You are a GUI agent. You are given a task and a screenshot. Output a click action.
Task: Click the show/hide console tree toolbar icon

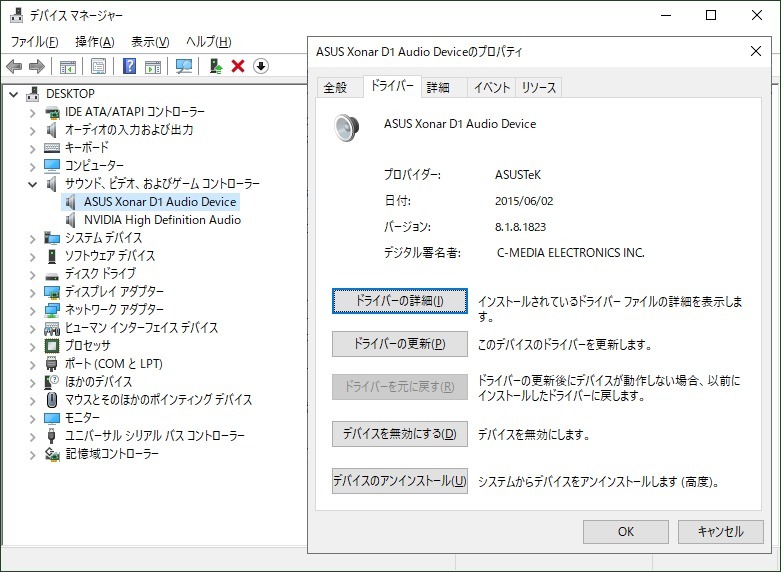click(x=68, y=66)
